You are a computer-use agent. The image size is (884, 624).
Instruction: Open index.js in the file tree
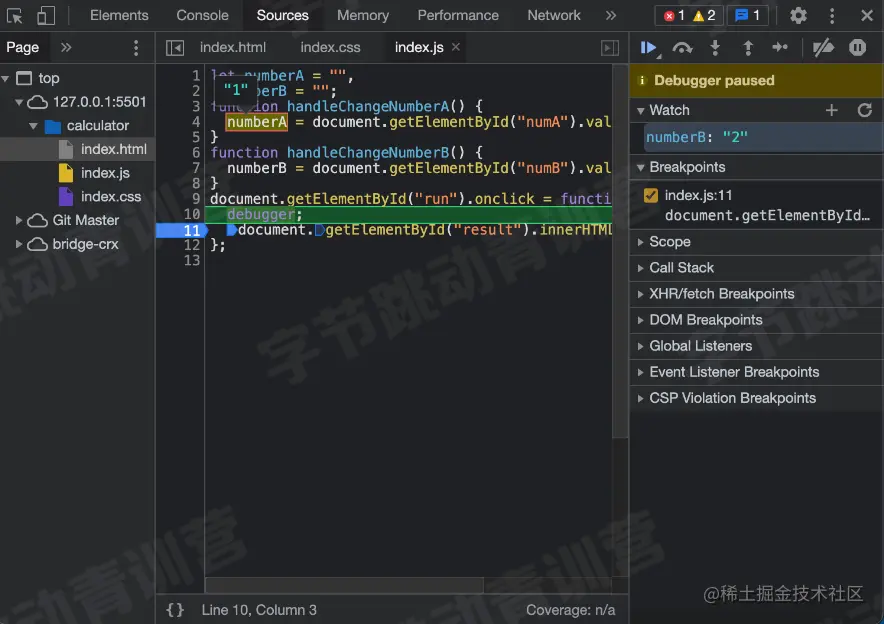click(x=105, y=173)
